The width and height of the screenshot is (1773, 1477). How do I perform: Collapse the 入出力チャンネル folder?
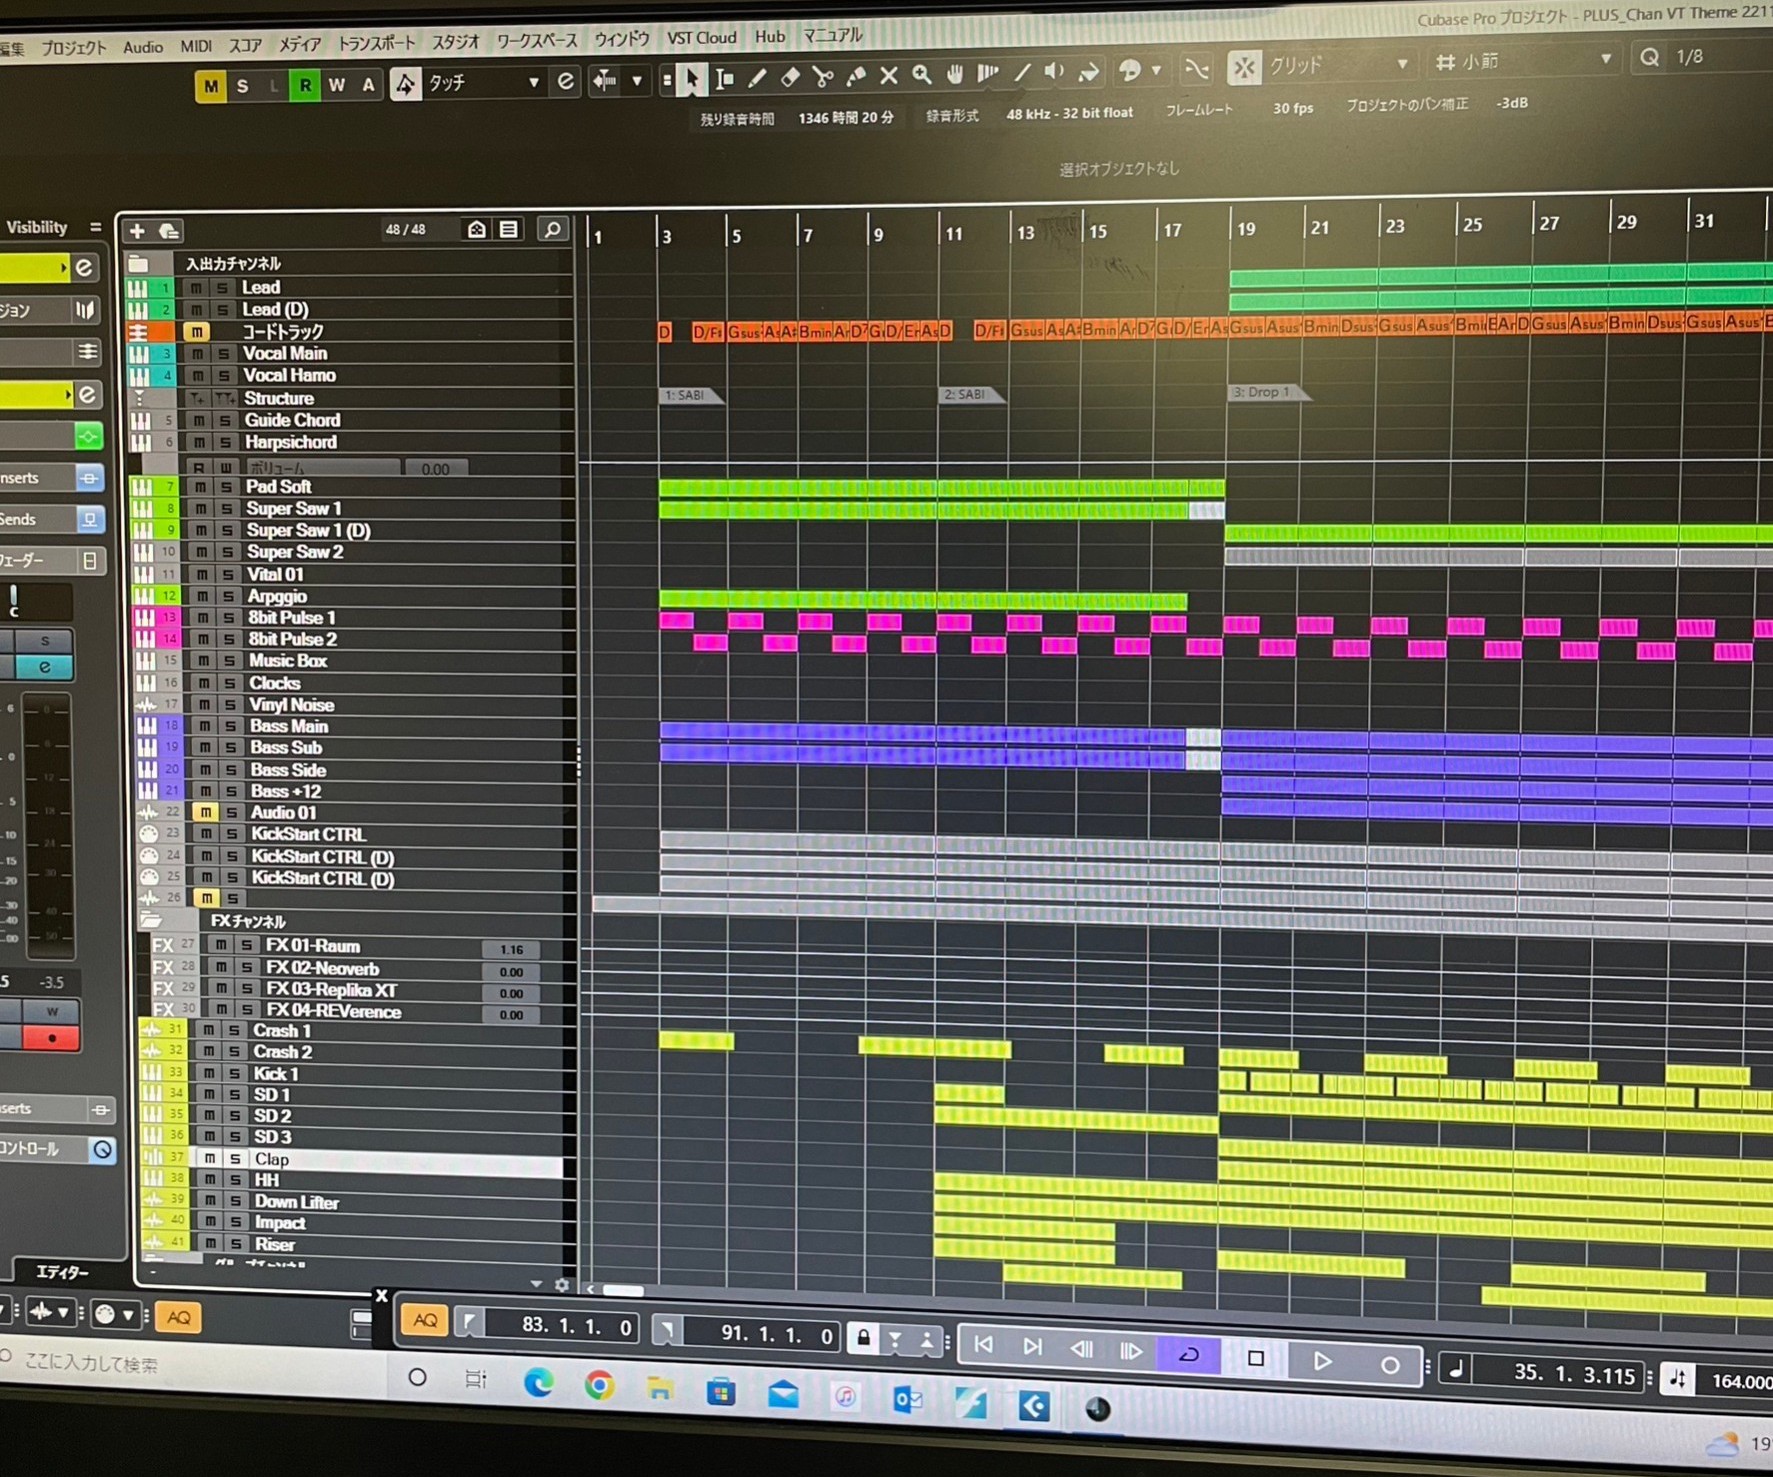tap(138, 264)
